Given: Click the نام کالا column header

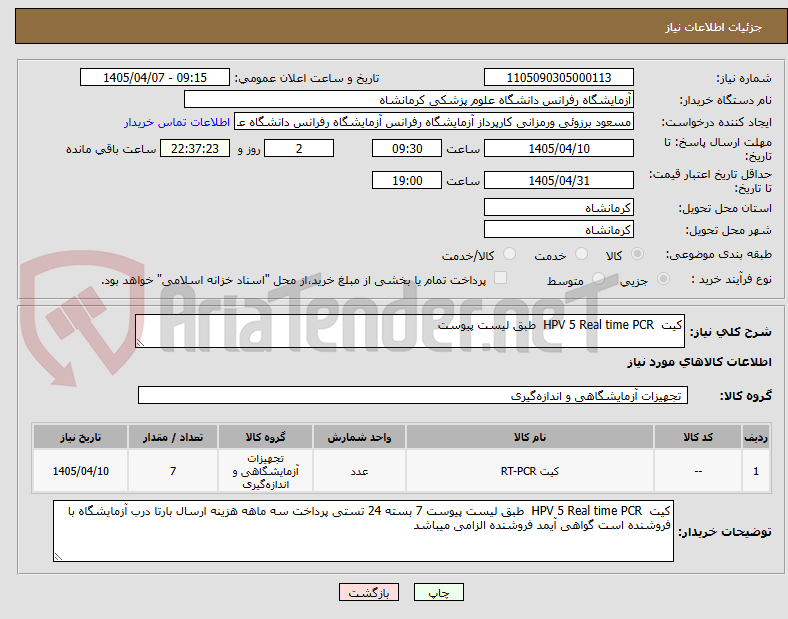Looking at the screenshot, I should pos(530,437).
